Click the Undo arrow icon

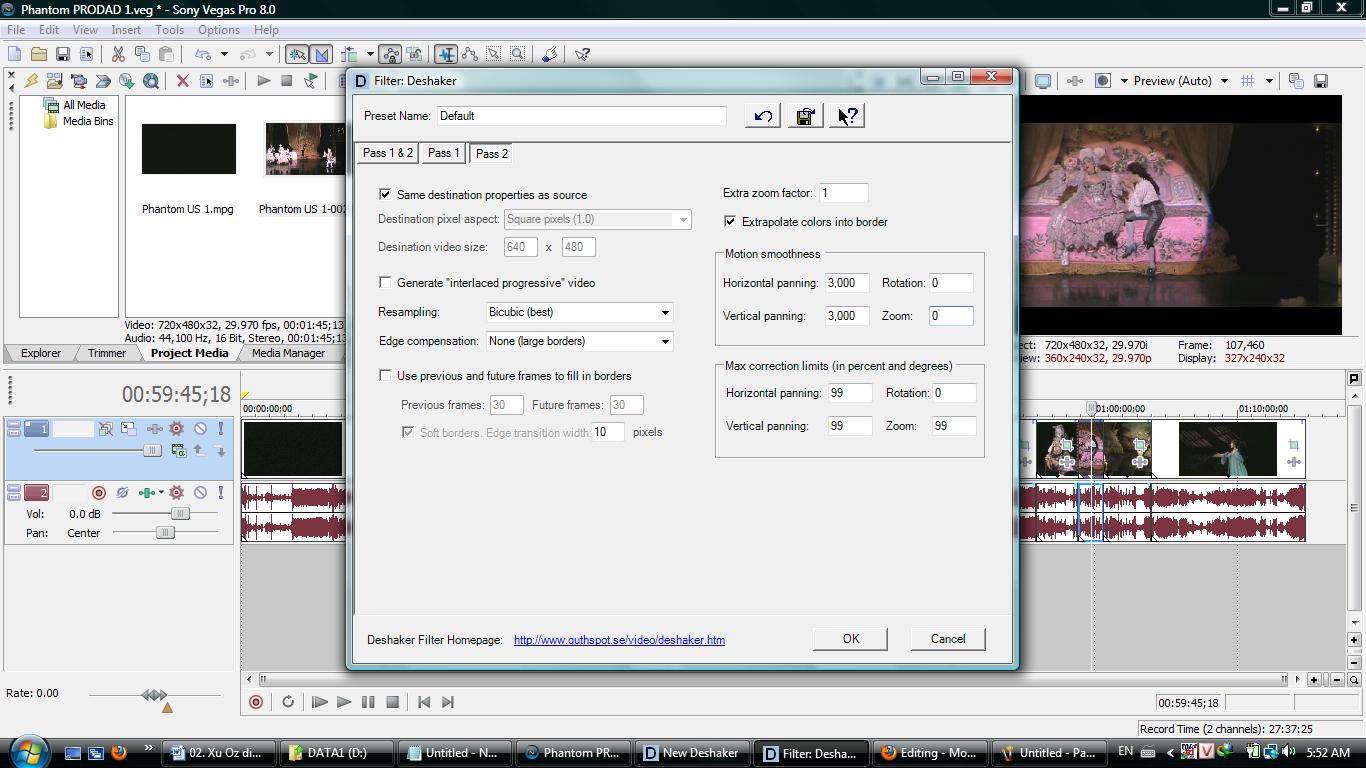point(202,54)
